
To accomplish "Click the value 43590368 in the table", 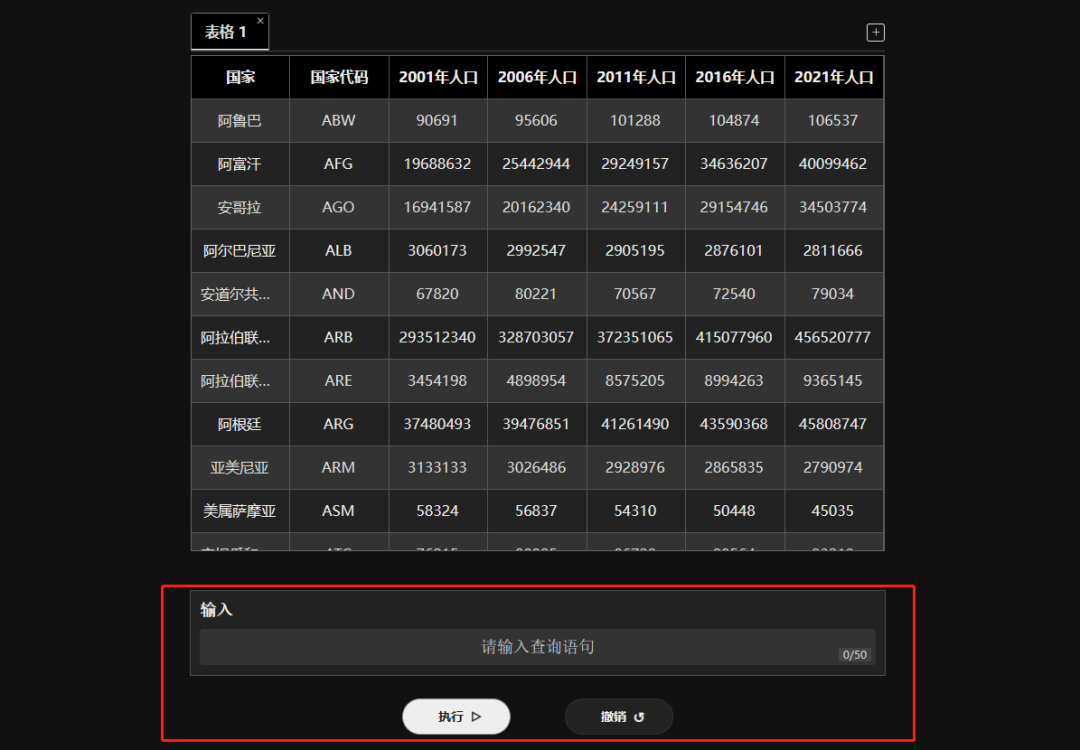I will pos(734,424).
